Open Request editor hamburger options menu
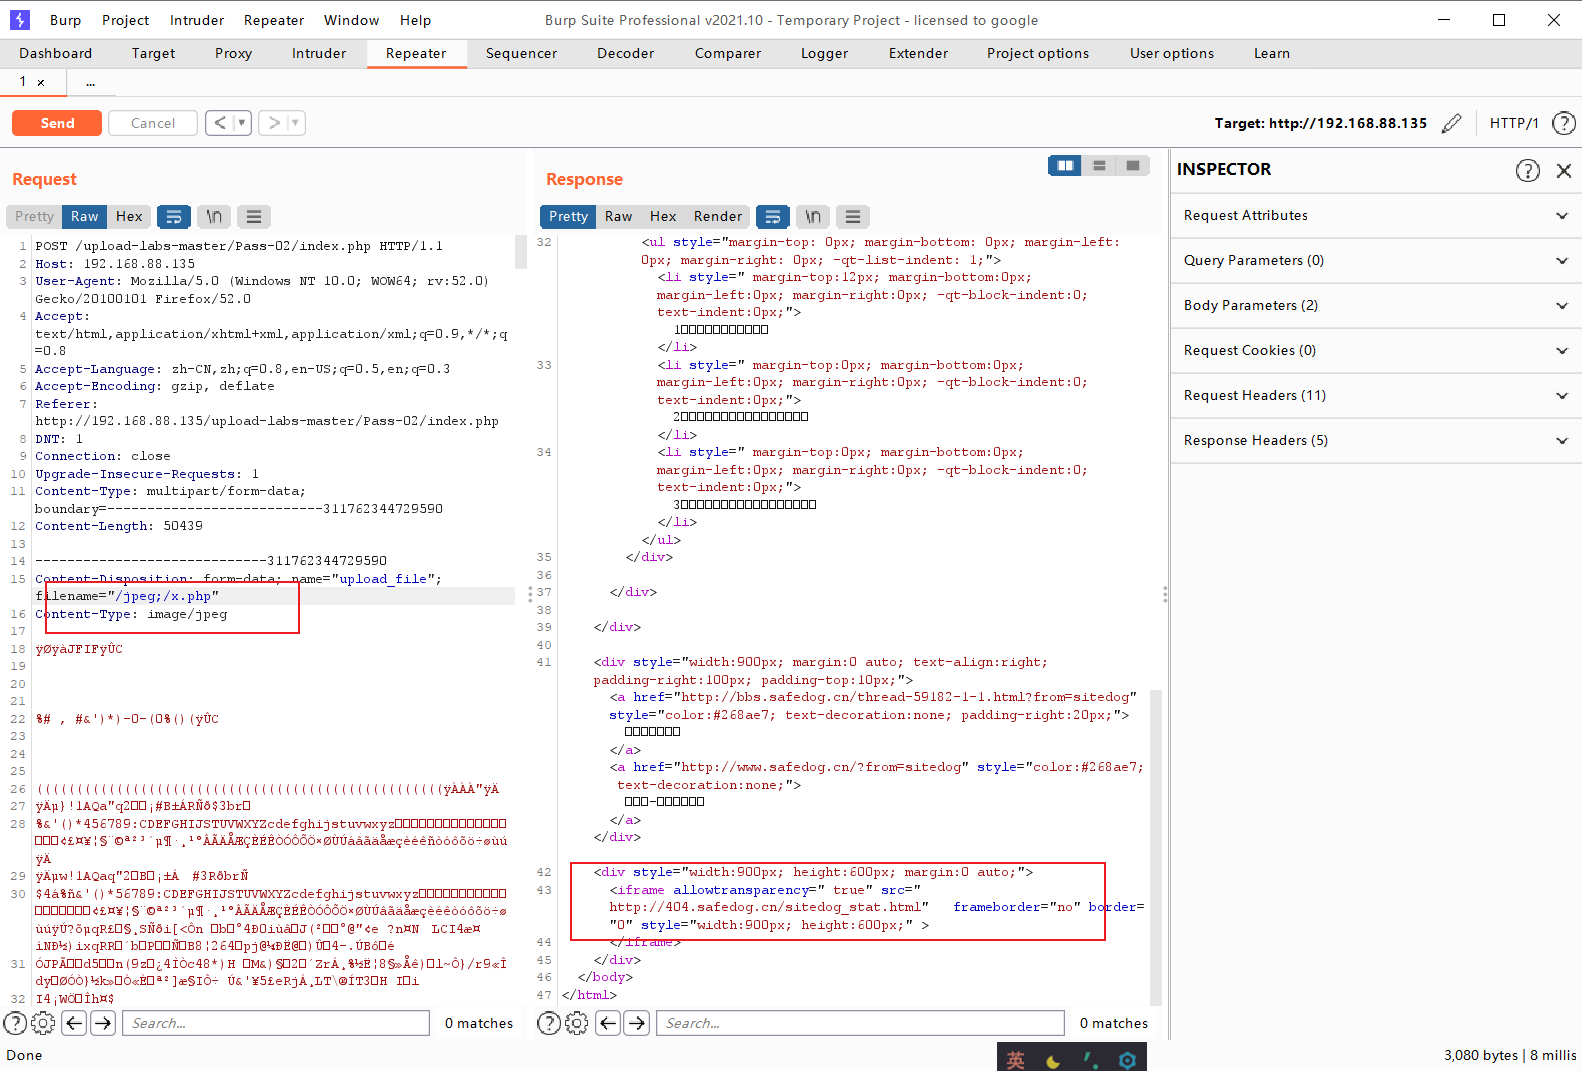This screenshot has height=1071, width=1582. click(x=254, y=216)
